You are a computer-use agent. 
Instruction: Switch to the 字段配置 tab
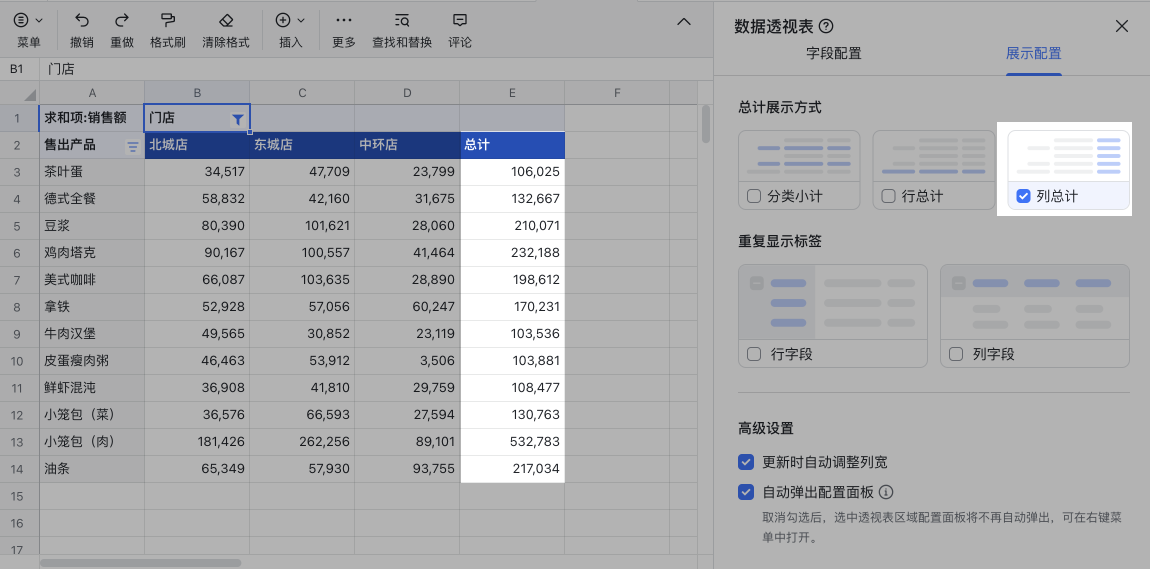833,54
